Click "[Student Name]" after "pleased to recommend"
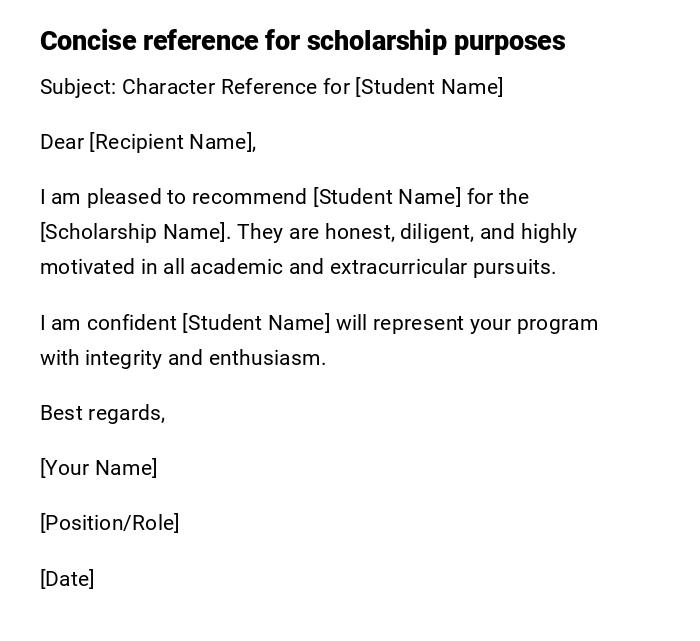Image resolution: width=700 pixels, height=641 pixels. coord(387,197)
